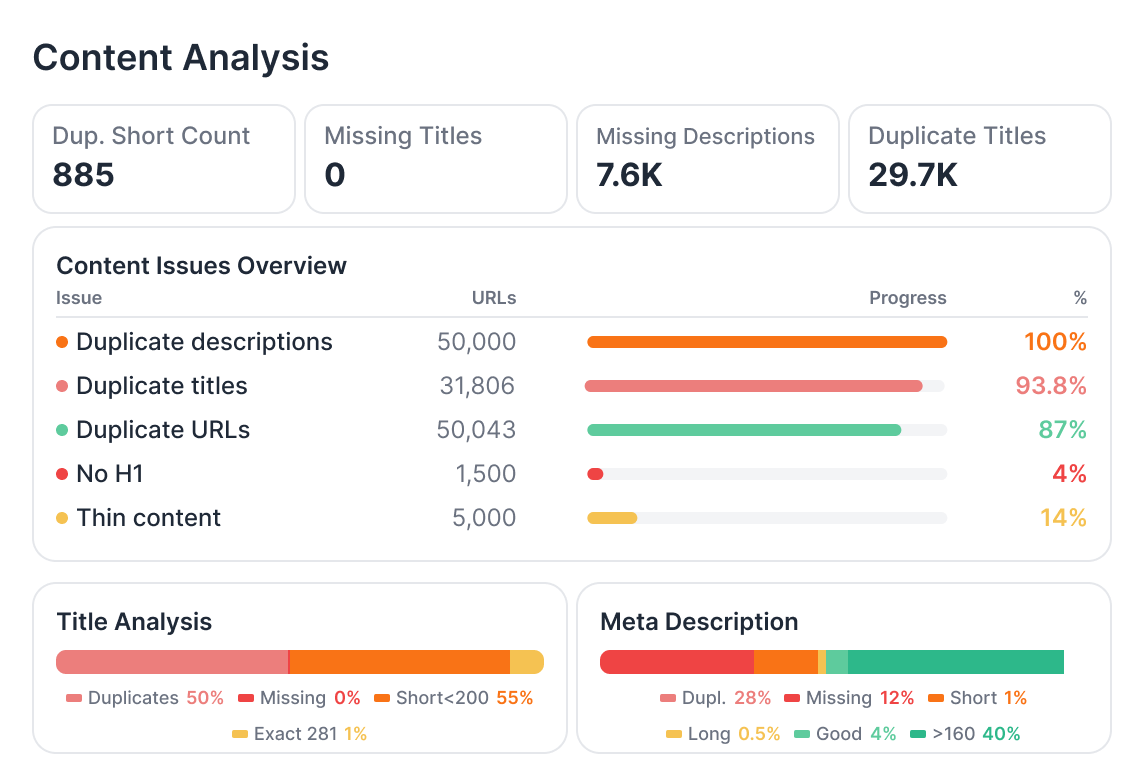The image size is (1144, 776).
Task: Select the Thin content row label
Action: (148, 517)
